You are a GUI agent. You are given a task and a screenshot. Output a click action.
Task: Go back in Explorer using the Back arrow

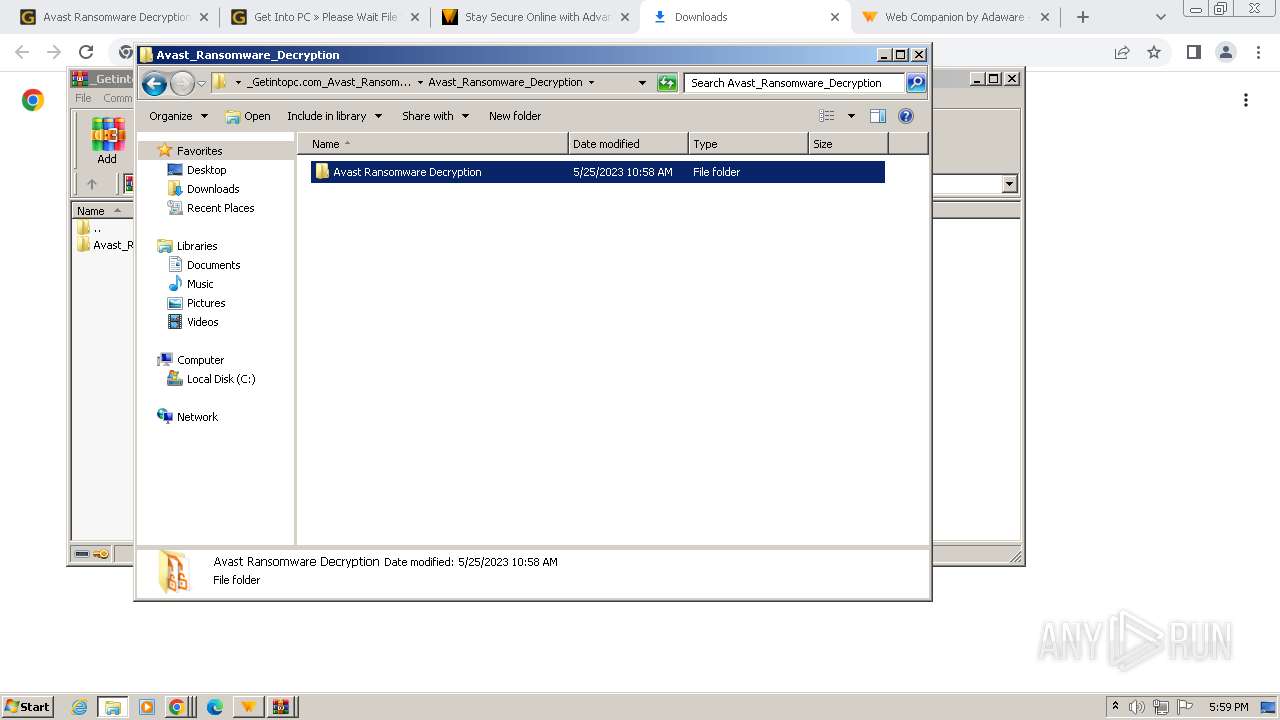pyautogui.click(x=155, y=83)
